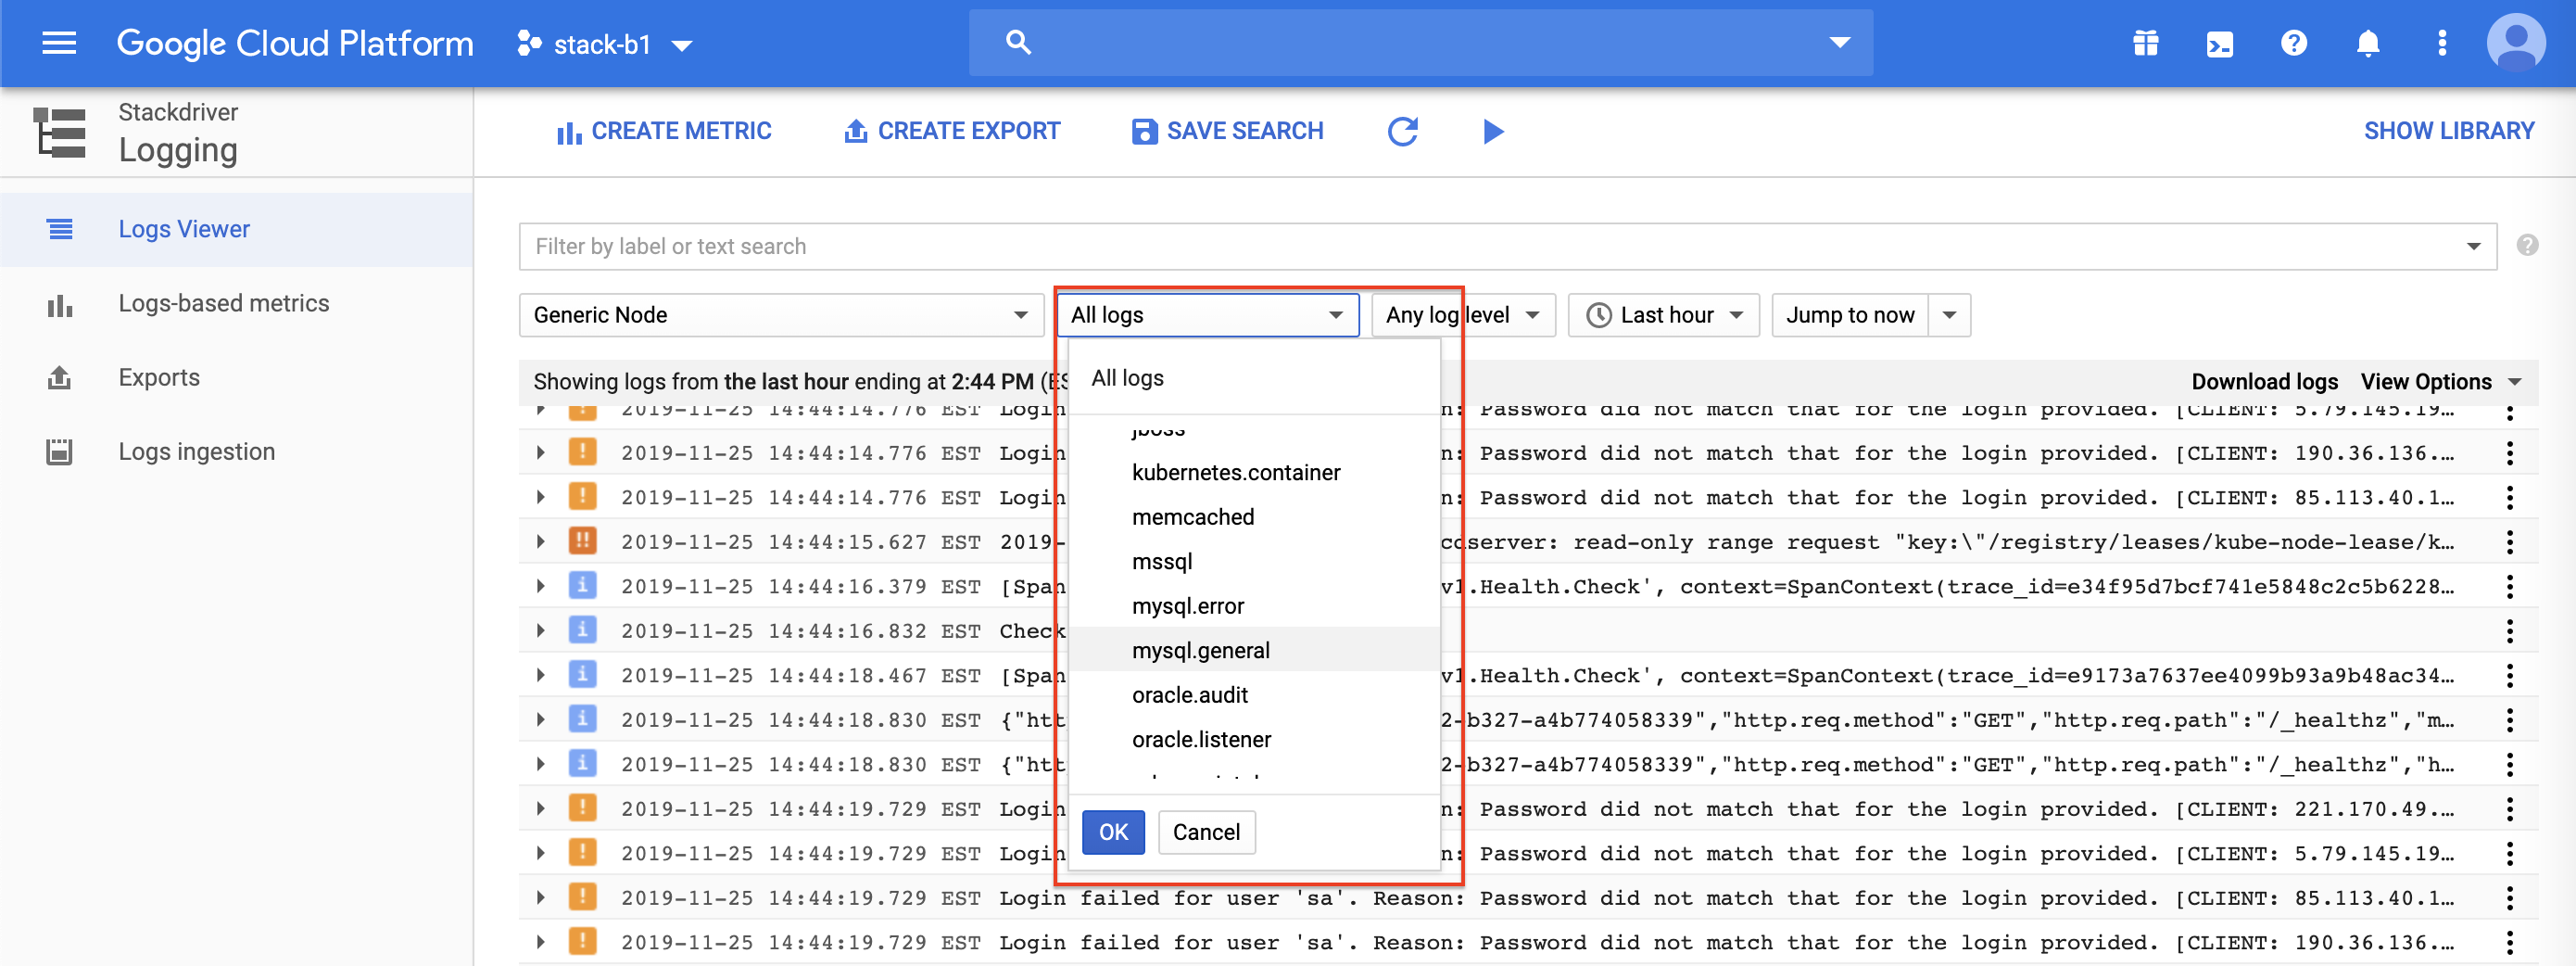Click info severity icon on 14:44:16.832 row
Image resolution: width=2576 pixels, height=966 pixels.
pyautogui.click(x=582, y=630)
